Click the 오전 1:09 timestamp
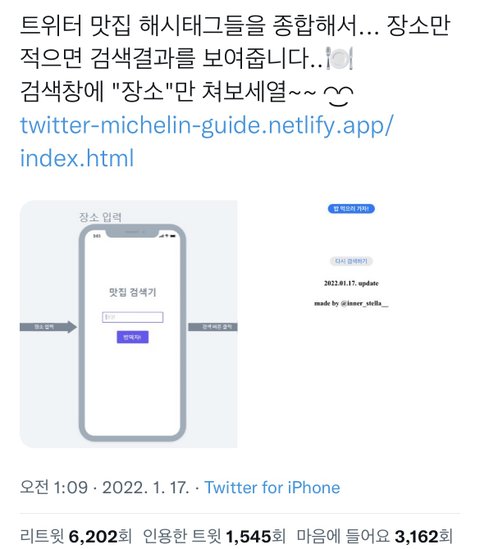The image size is (480, 549). click(54, 487)
